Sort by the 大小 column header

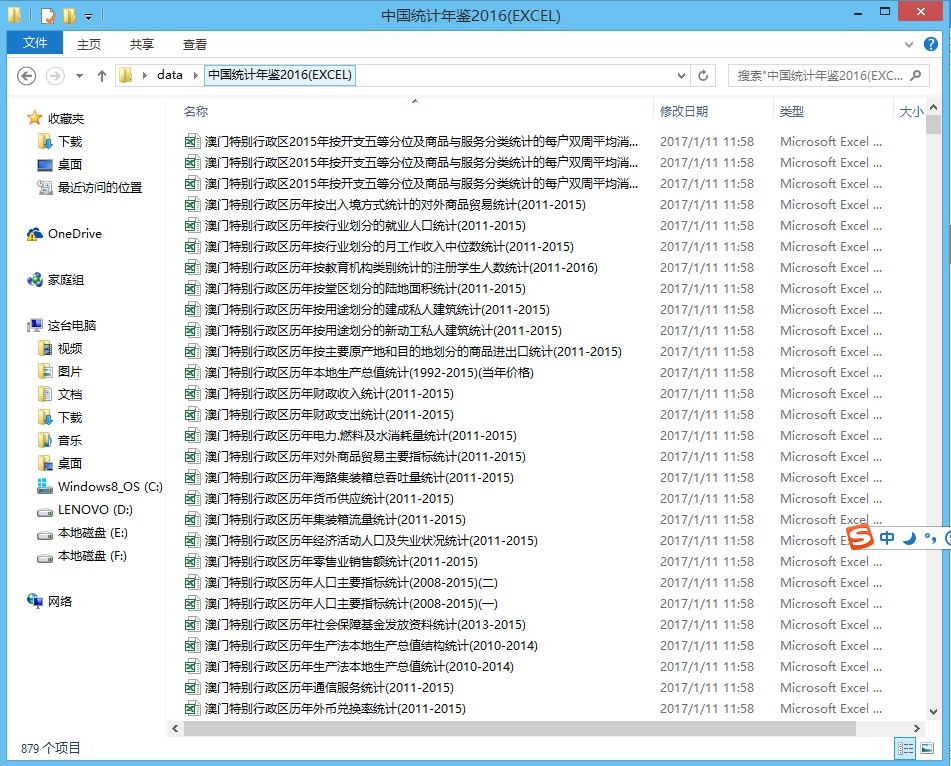911,112
